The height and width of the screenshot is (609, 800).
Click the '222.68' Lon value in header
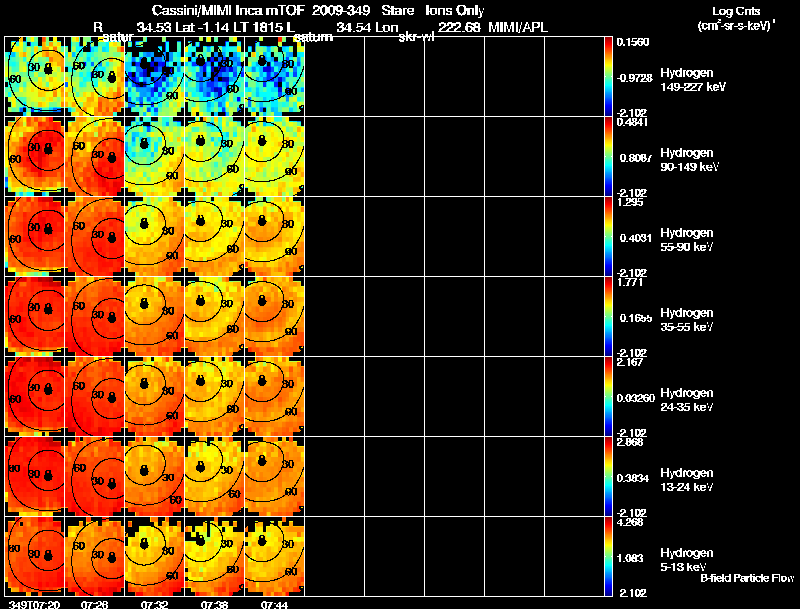tap(459, 28)
